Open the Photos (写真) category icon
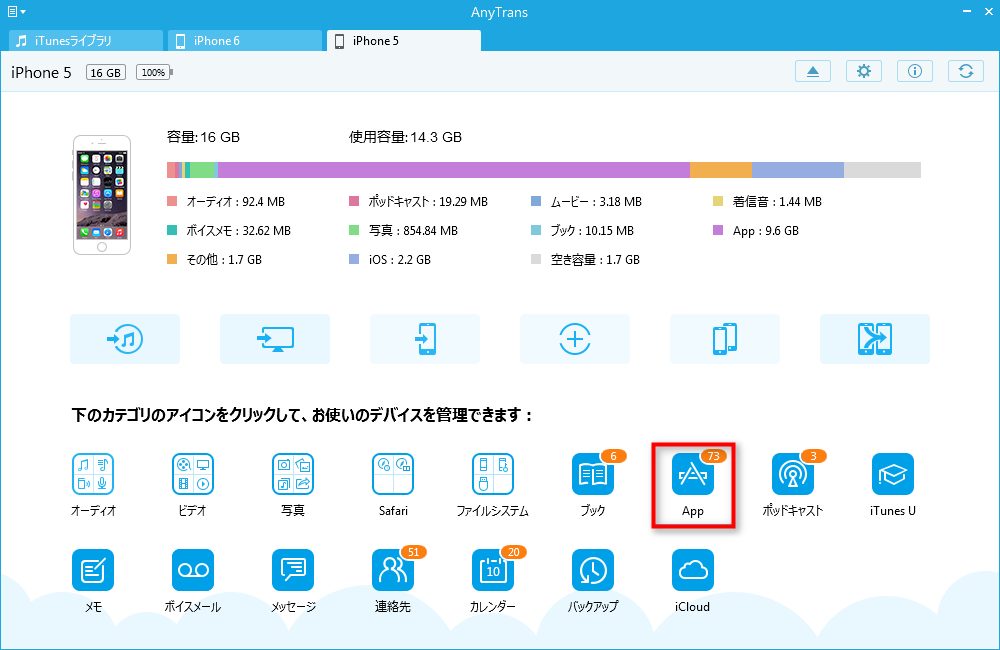1000x650 pixels. pyautogui.click(x=293, y=474)
